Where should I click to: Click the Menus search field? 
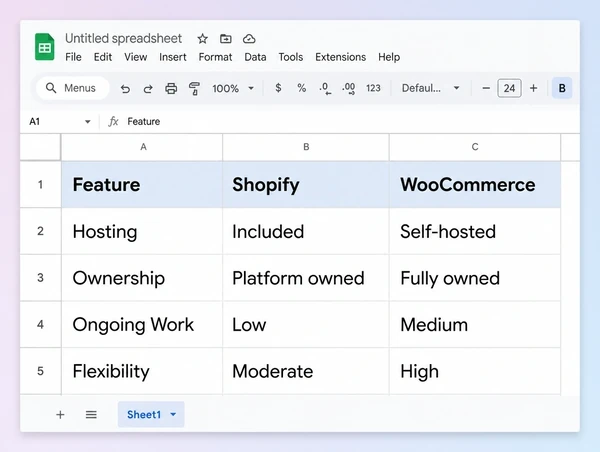73,88
